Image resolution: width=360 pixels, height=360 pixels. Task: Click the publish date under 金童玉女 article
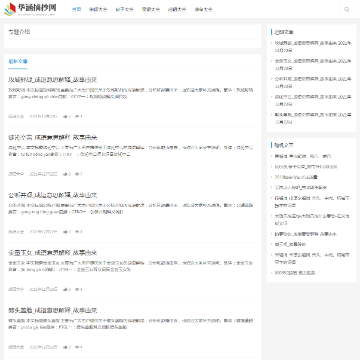pyautogui.click(x=44, y=289)
